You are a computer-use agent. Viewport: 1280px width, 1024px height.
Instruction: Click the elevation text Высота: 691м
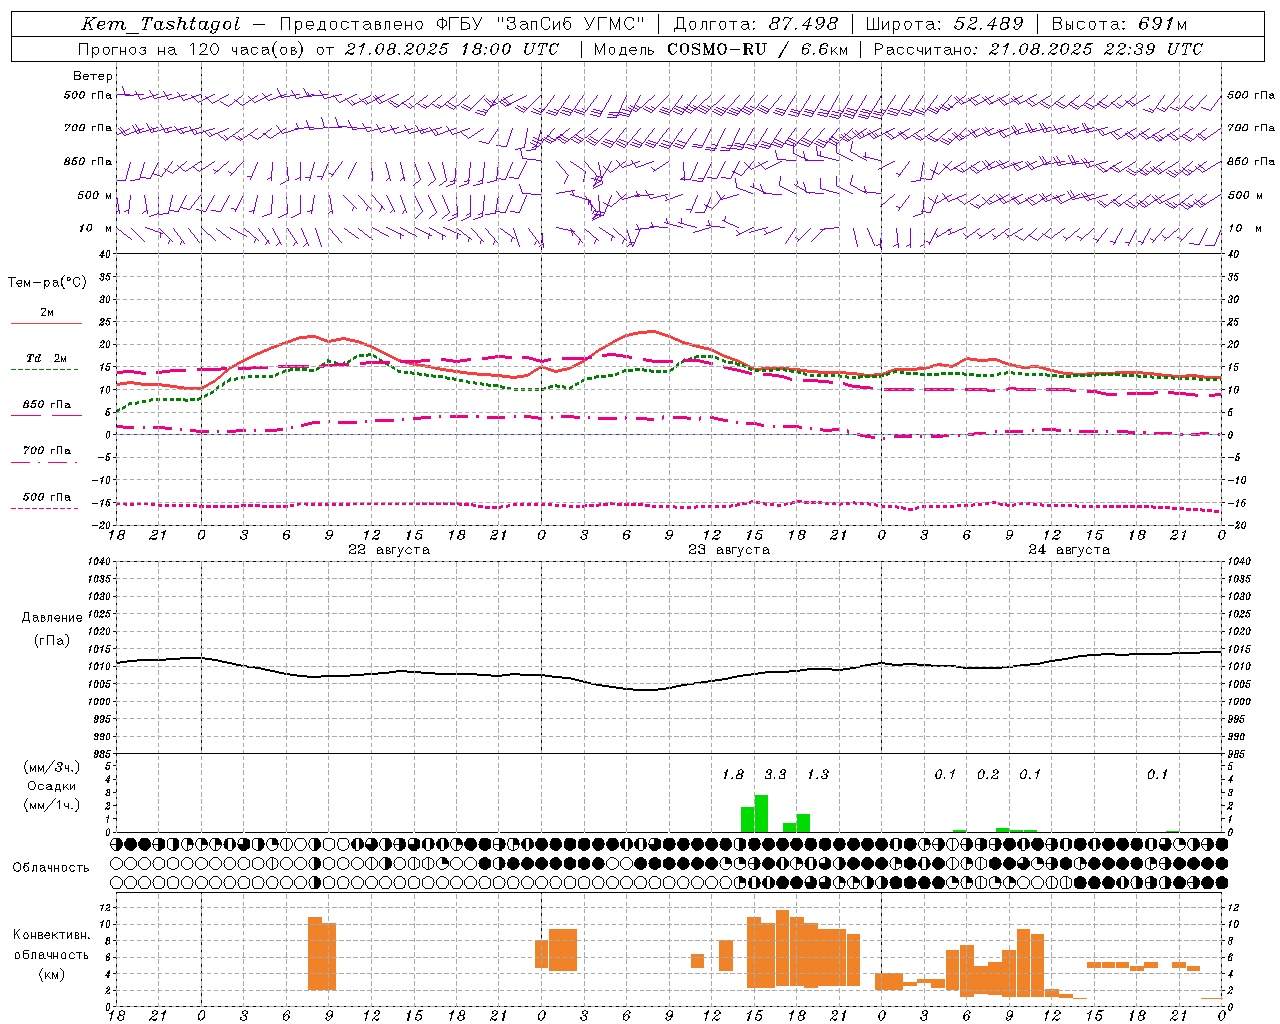1118,24
